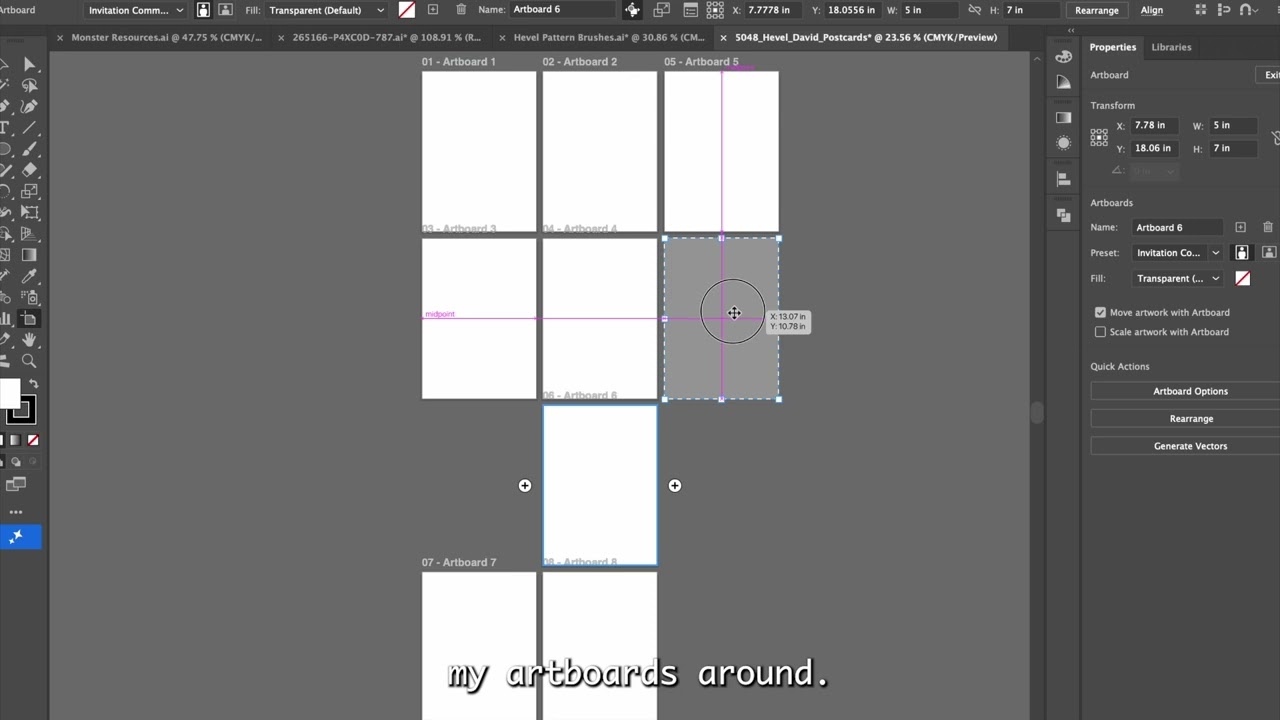Open Preset dropdown in Properties panel
This screenshot has height=720, width=1280.
1178,253
